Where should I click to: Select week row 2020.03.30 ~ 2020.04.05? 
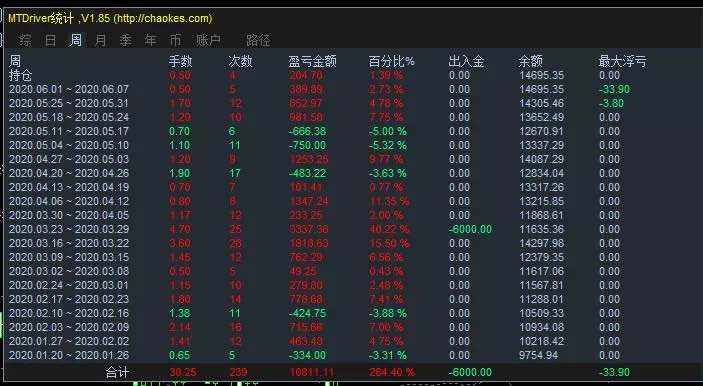[69, 215]
